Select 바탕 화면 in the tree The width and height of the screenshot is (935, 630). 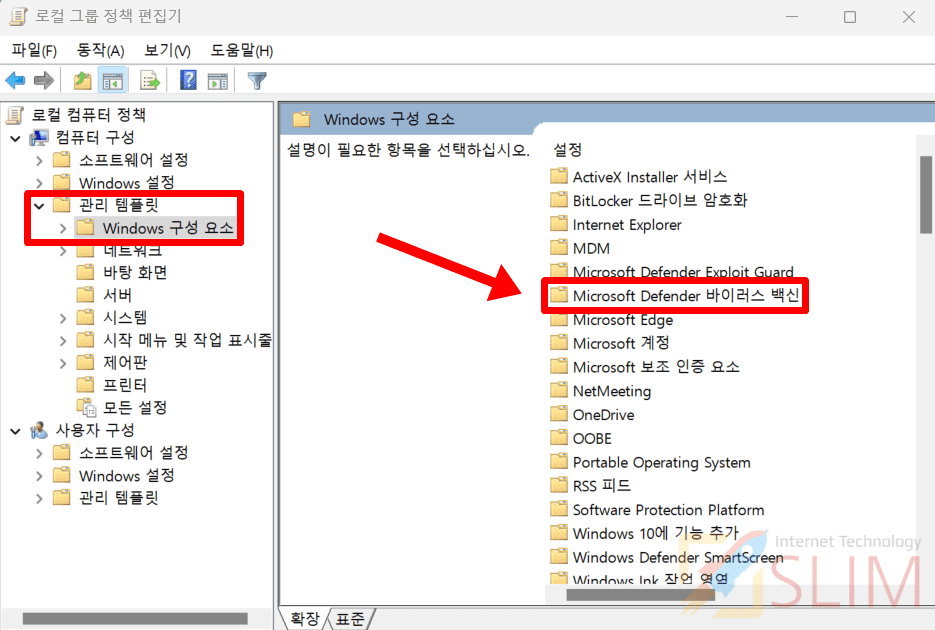(135, 273)
